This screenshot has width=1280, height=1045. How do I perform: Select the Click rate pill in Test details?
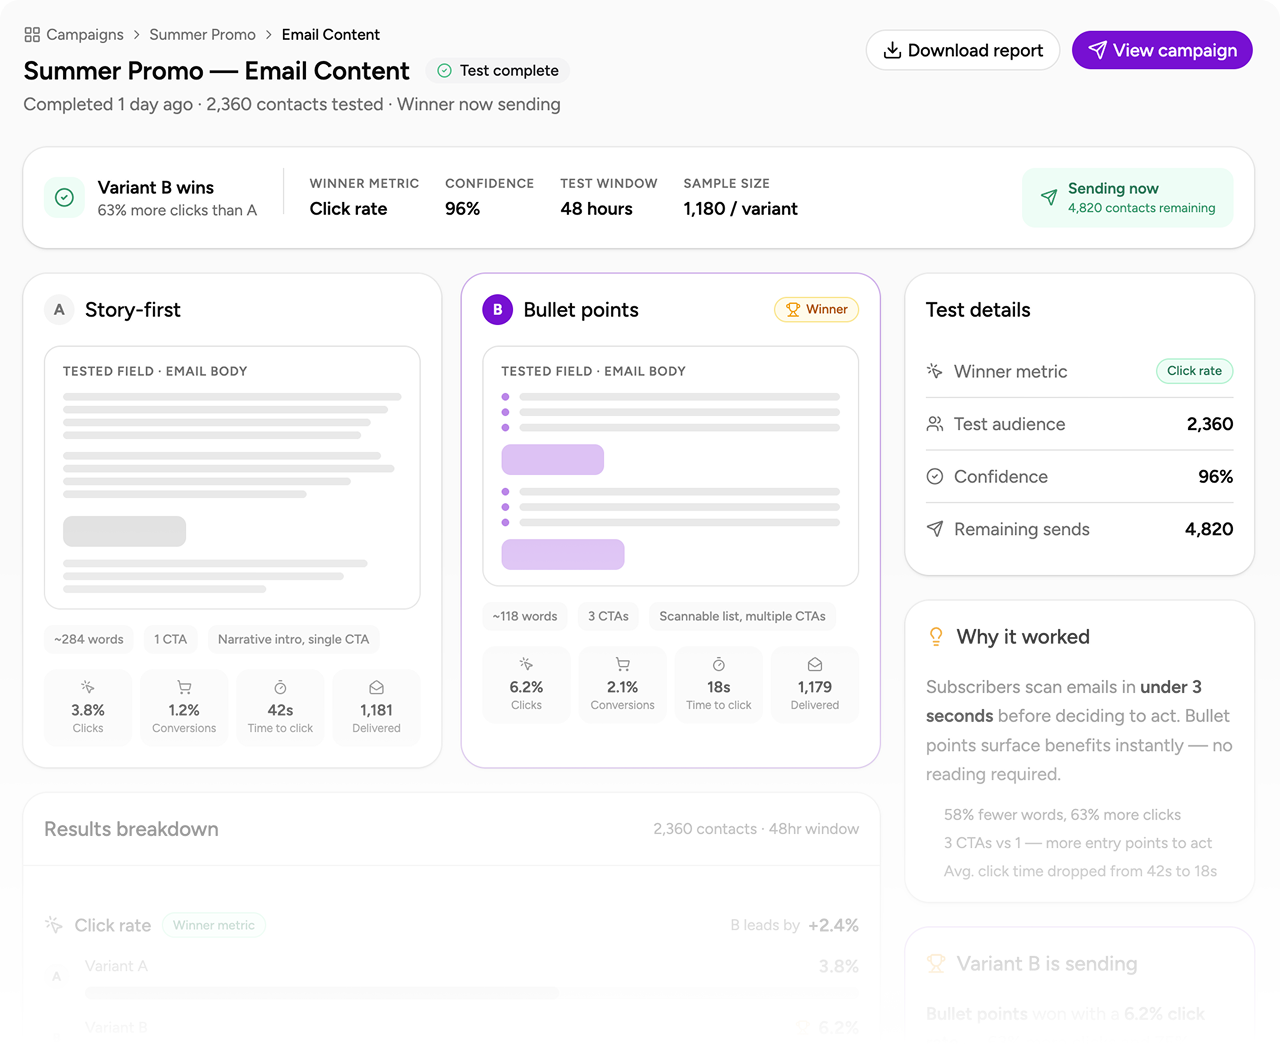[x=1194, y=371]
